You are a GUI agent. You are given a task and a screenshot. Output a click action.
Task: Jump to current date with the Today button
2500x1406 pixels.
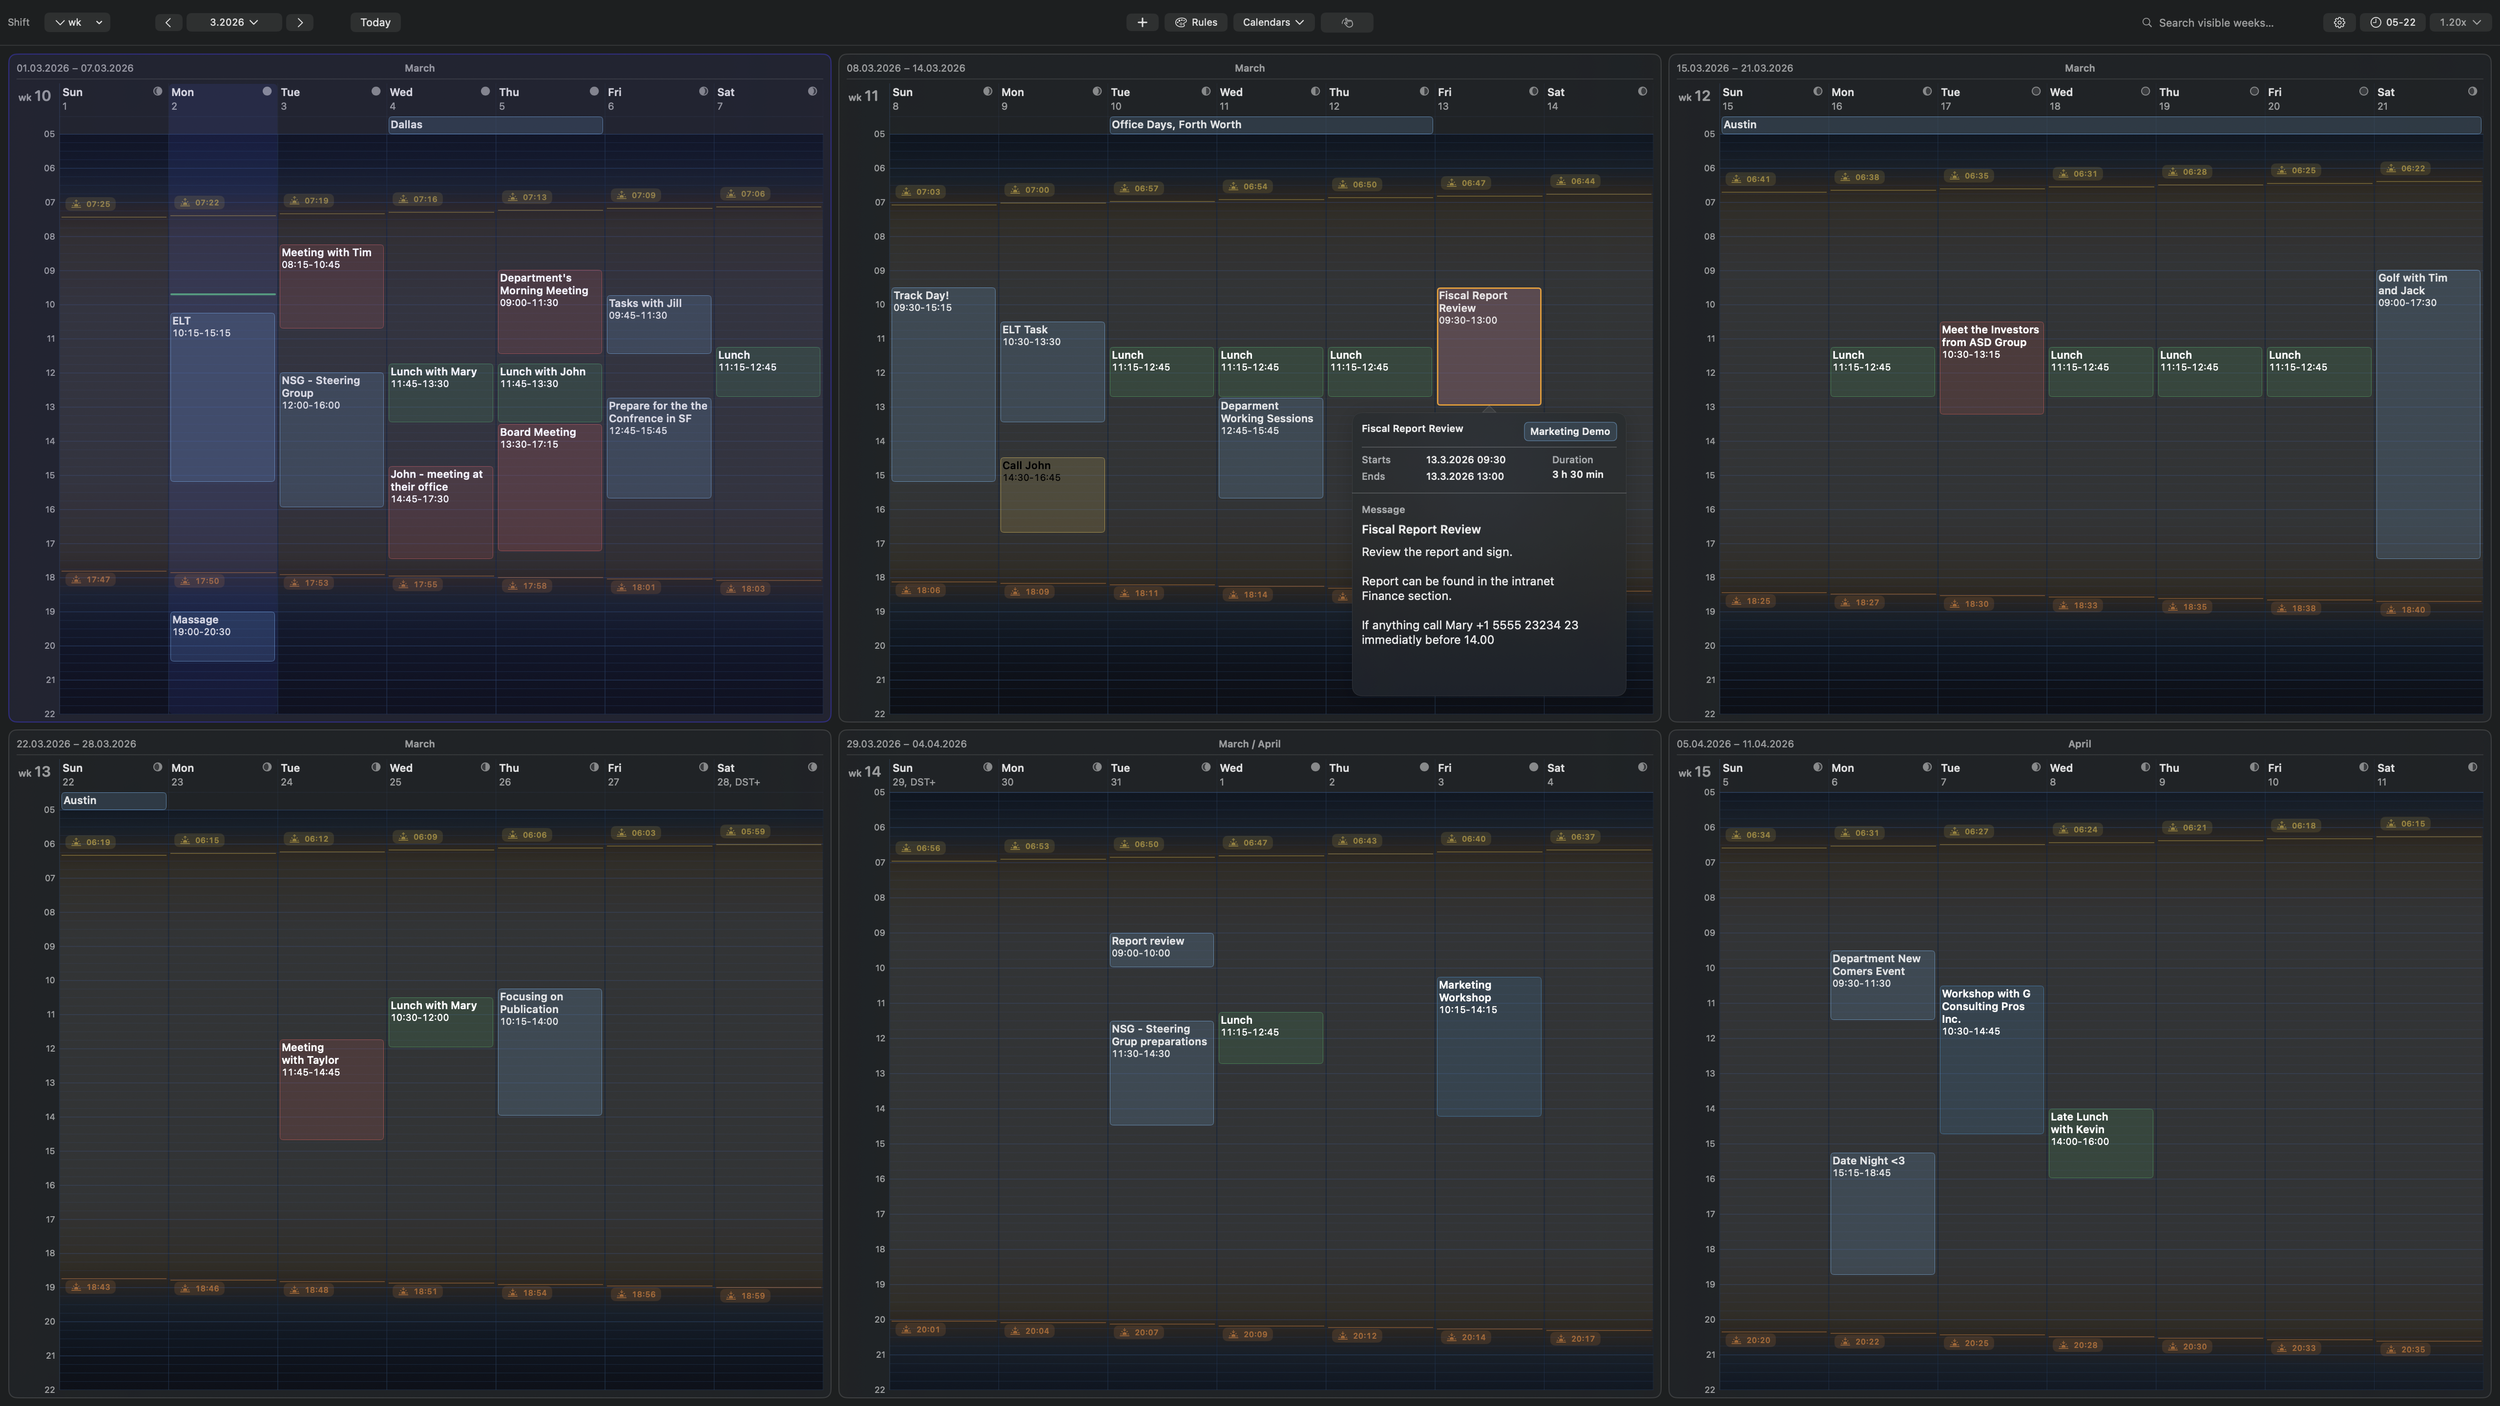click(x=375, y=22)
